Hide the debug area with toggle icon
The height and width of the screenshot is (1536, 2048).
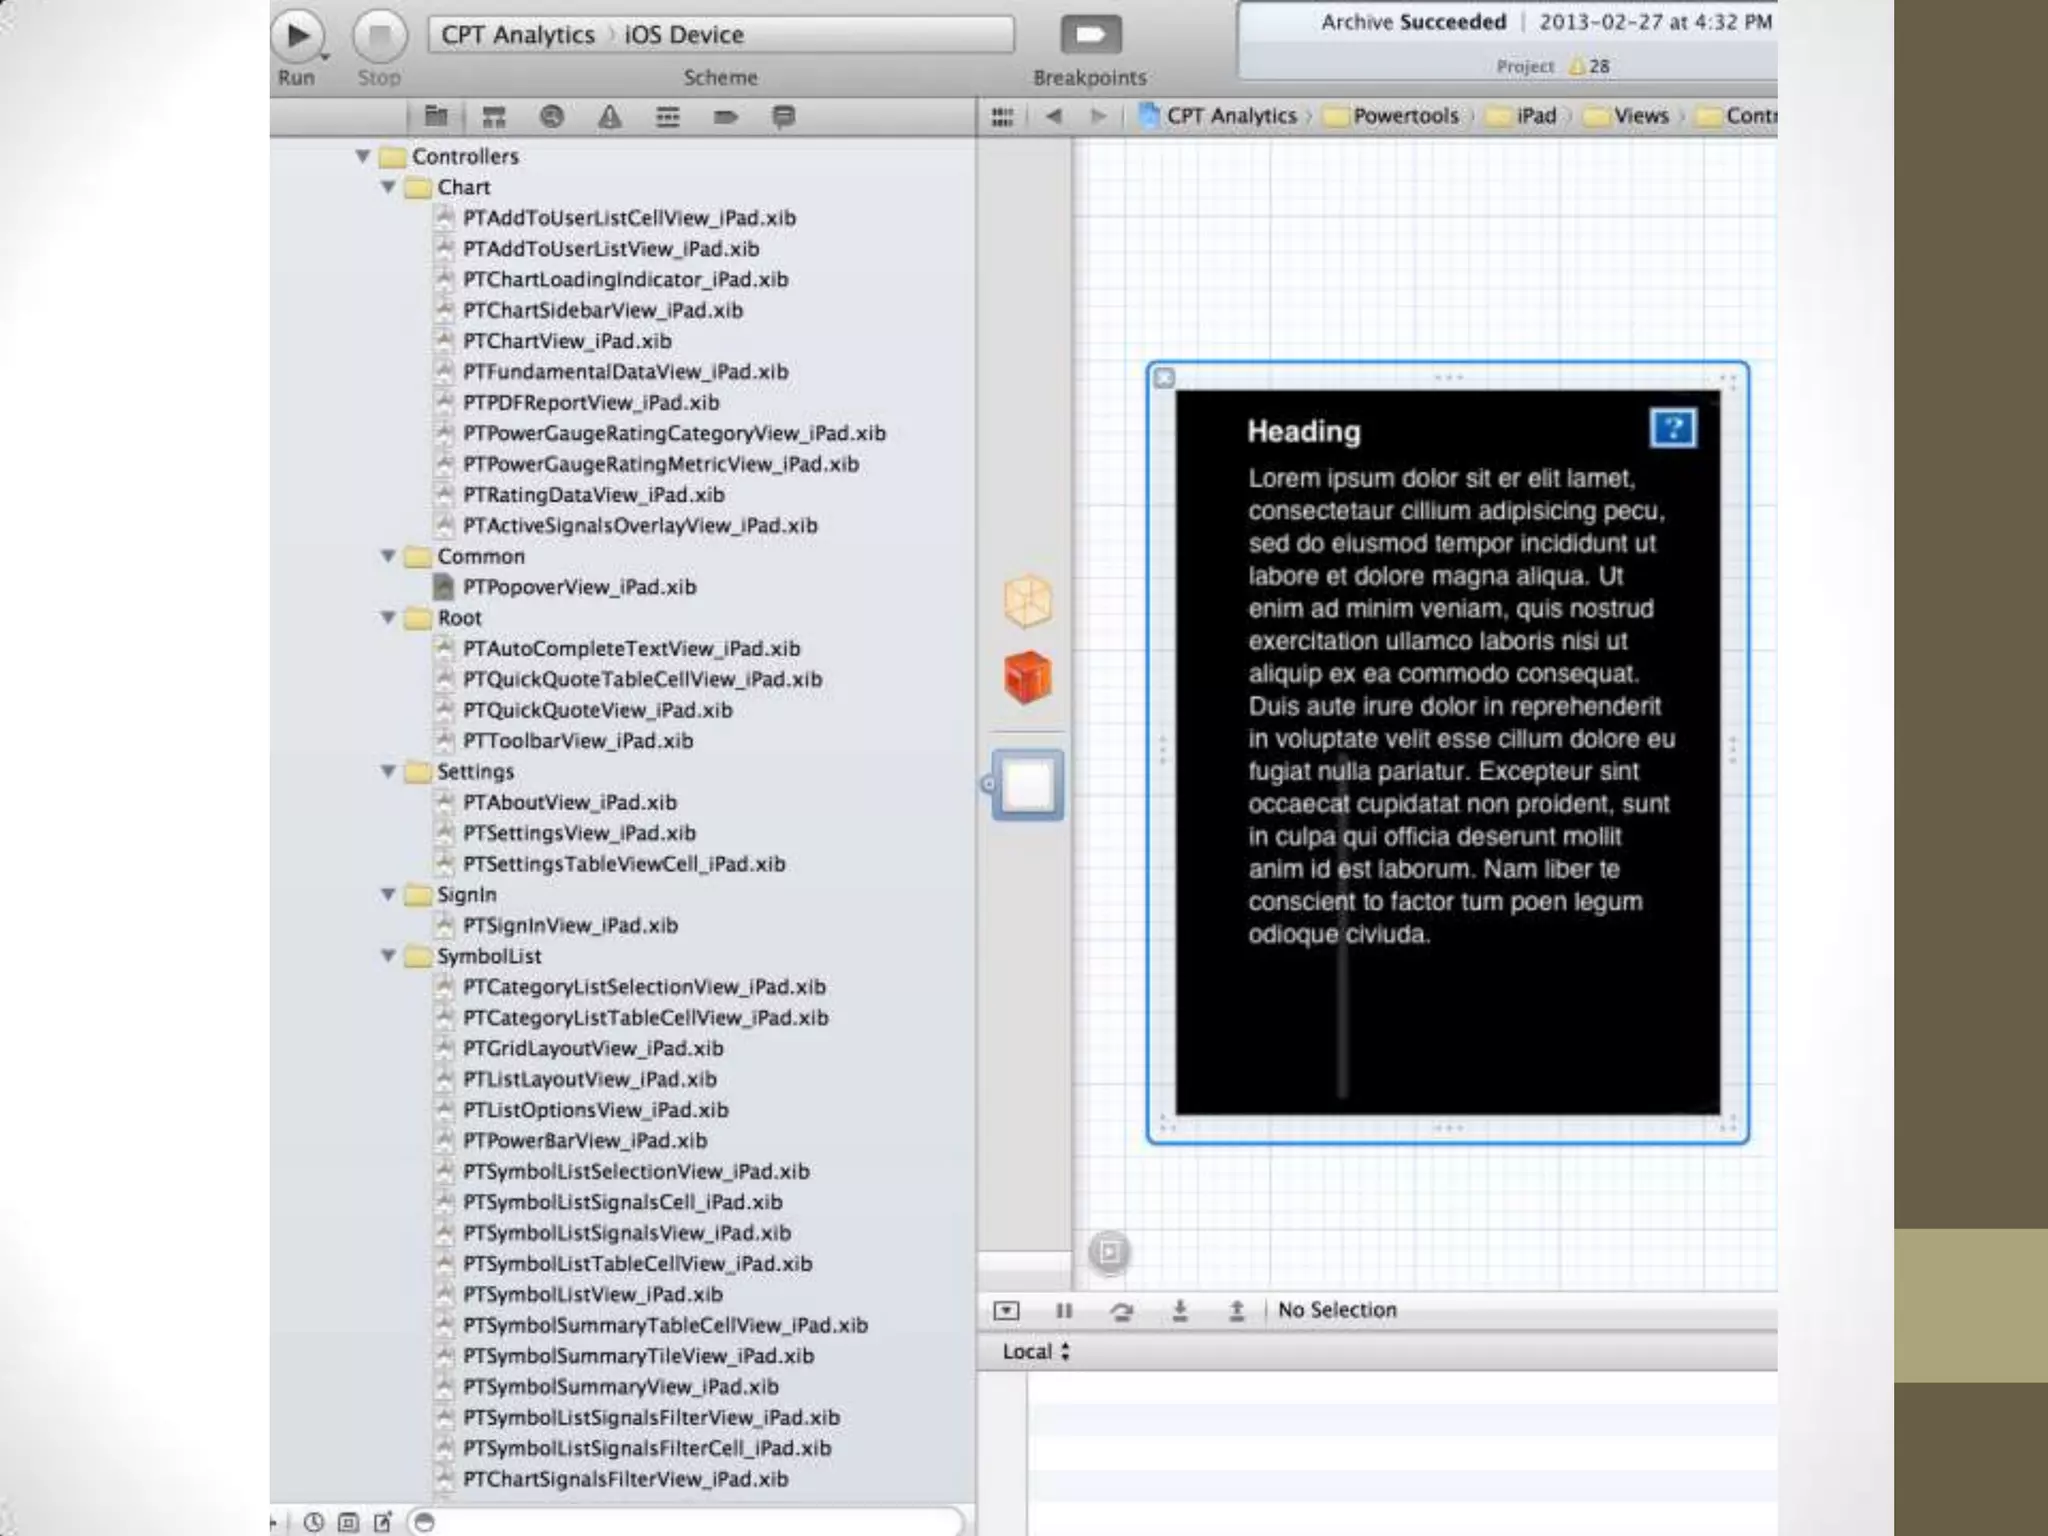point(1006,1310)
